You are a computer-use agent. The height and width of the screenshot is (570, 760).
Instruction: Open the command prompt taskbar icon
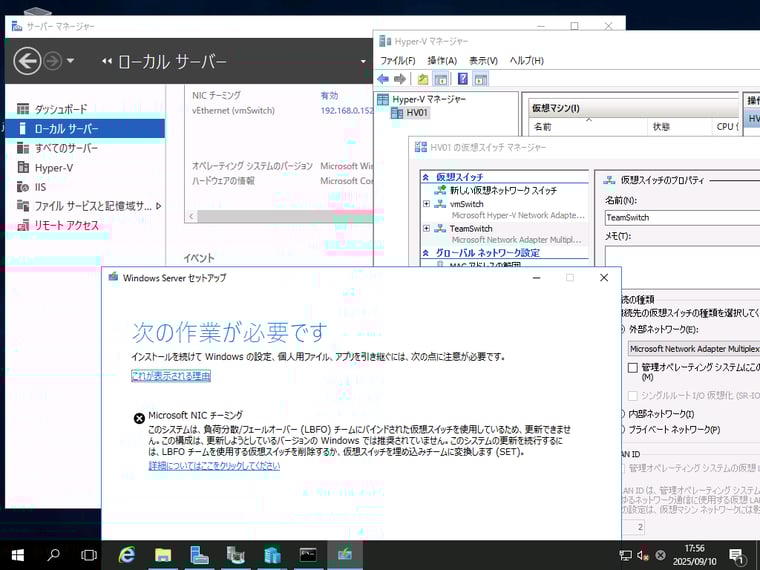pyautogui.click(x=309, y=555)
